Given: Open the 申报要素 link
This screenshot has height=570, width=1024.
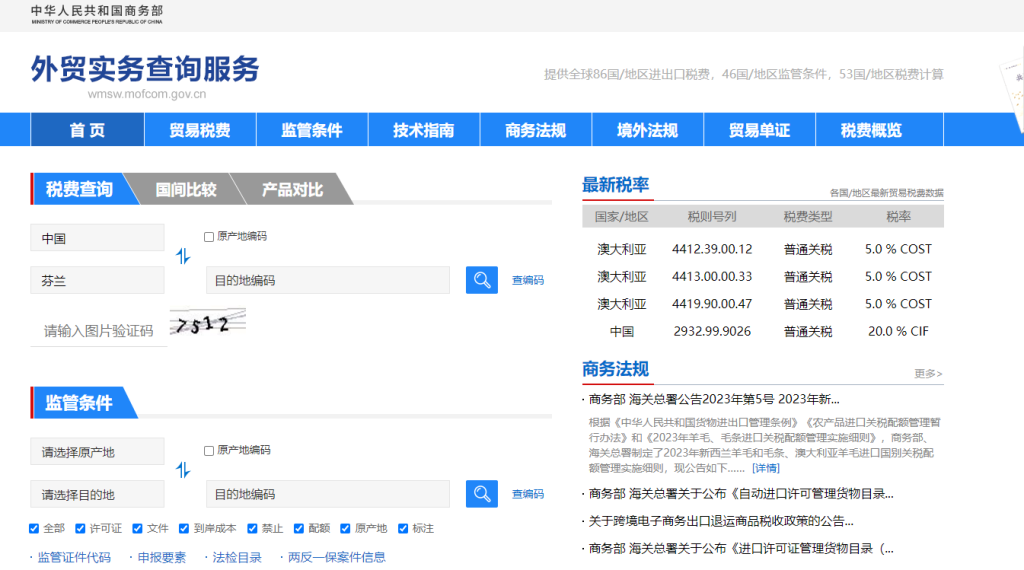Looking at the screenshot, I should click(x=161, y=557).
